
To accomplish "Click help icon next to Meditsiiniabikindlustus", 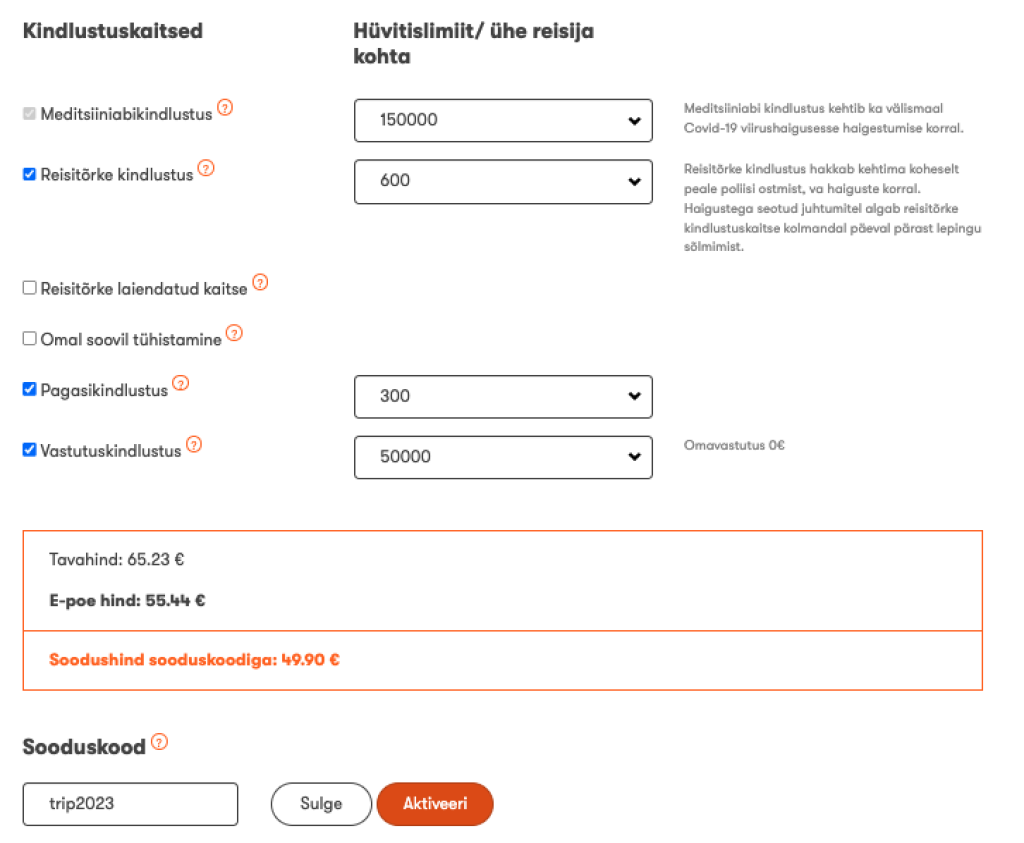I will point(225,108).
